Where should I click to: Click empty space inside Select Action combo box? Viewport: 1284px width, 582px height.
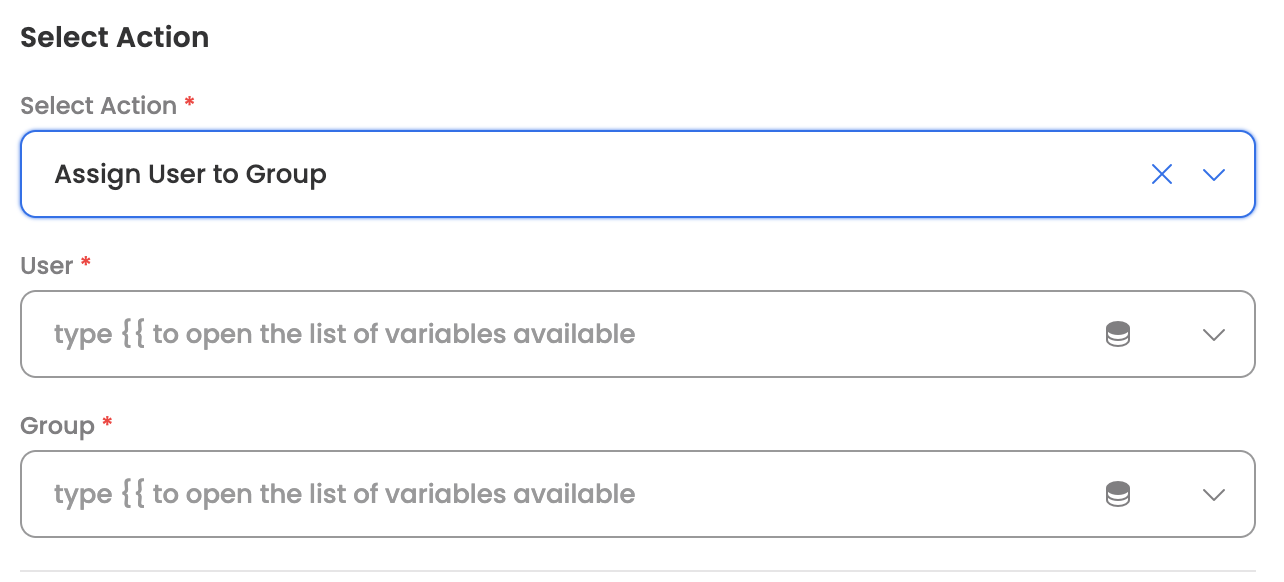click(700, 175)
